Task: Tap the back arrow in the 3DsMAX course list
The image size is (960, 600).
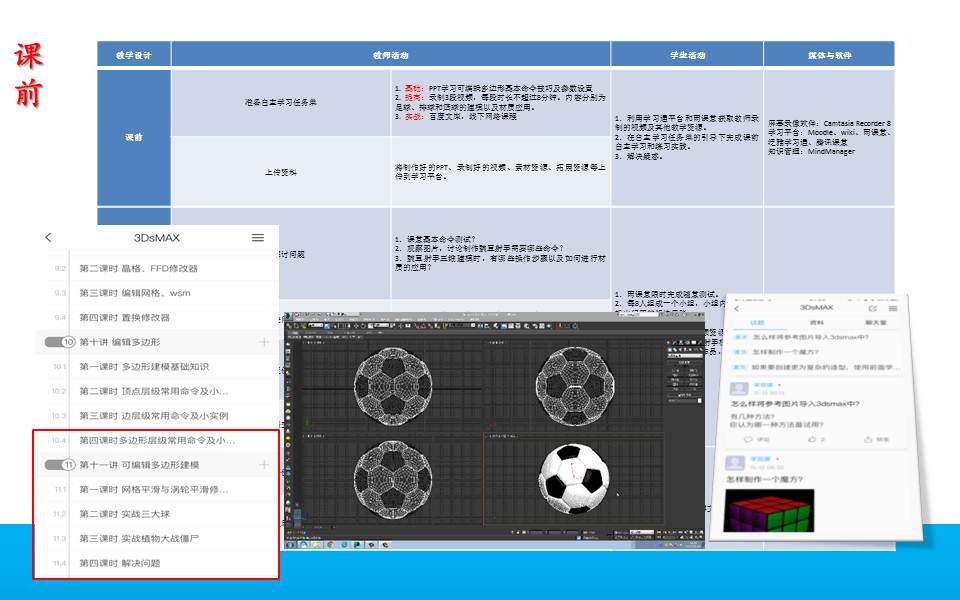Action: (x=48, y=238)
